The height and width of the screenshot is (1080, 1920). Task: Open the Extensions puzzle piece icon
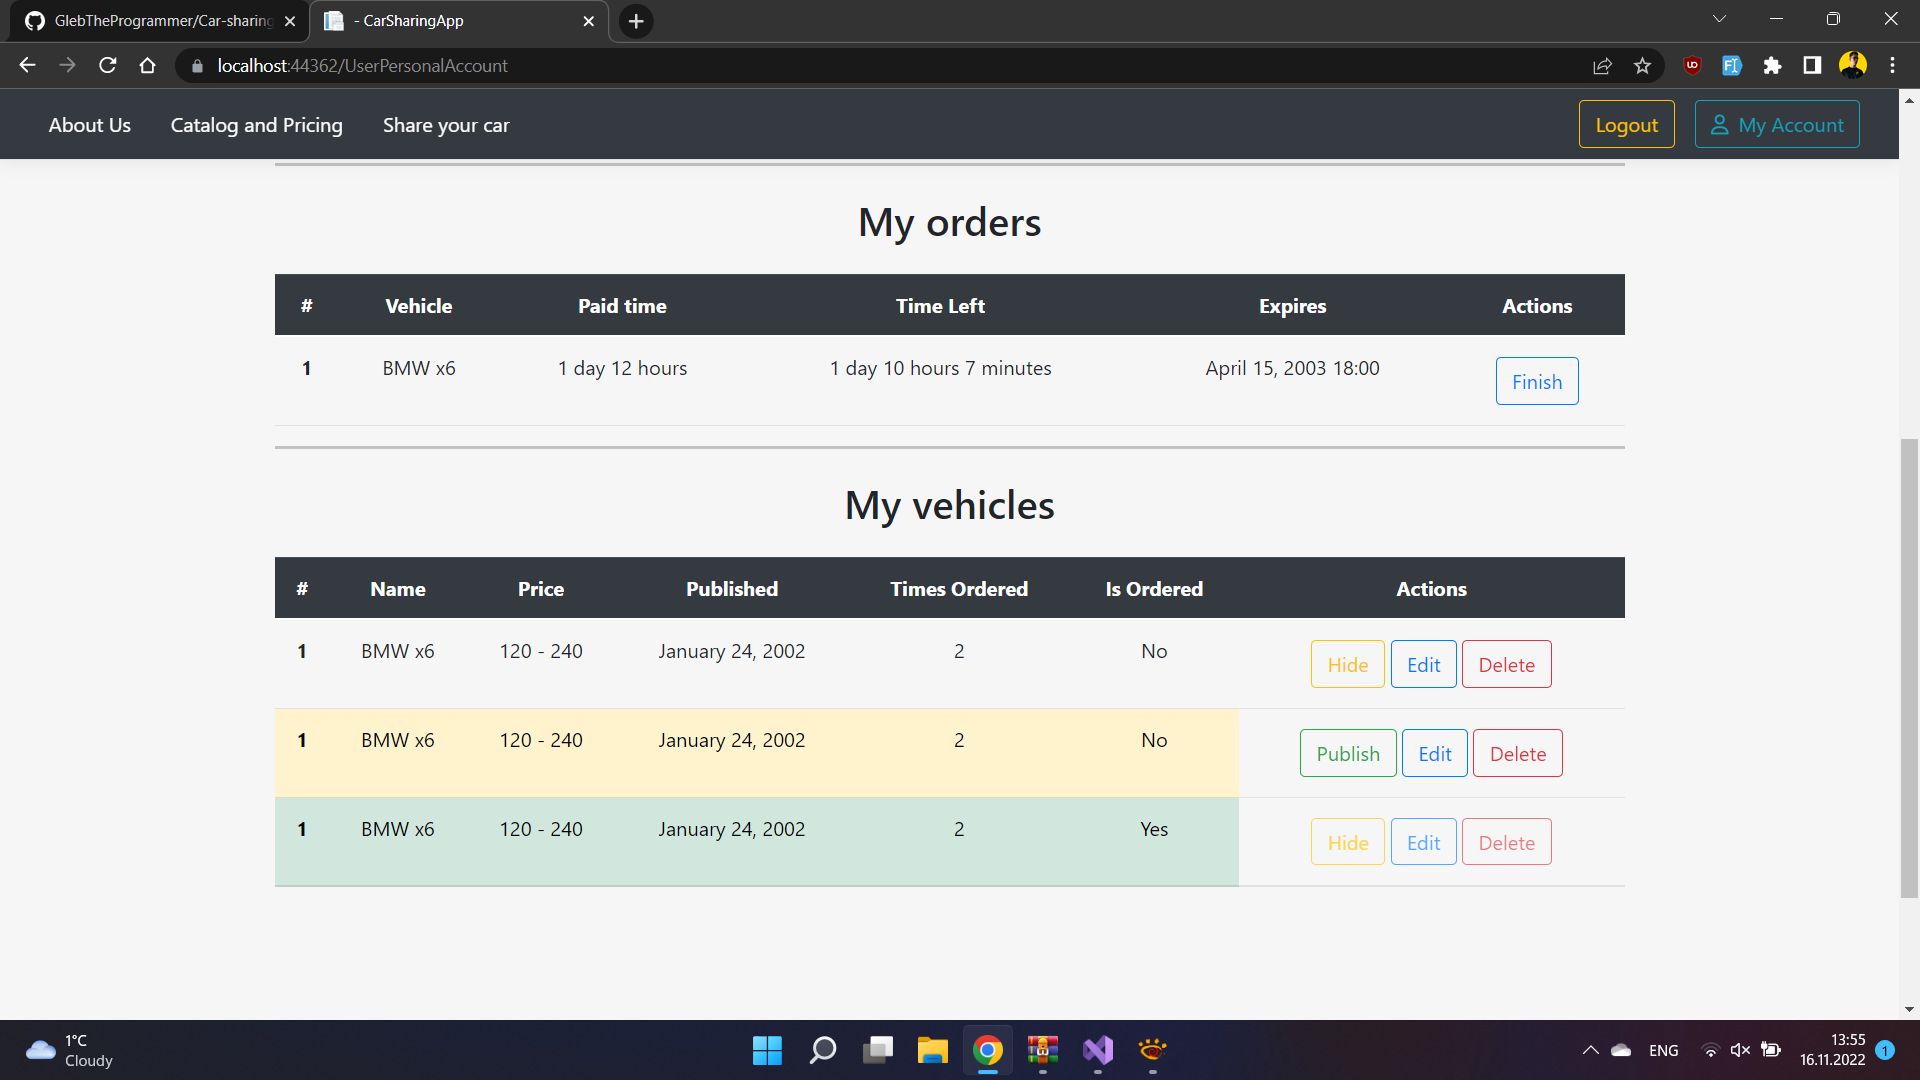coord(1772,66)
